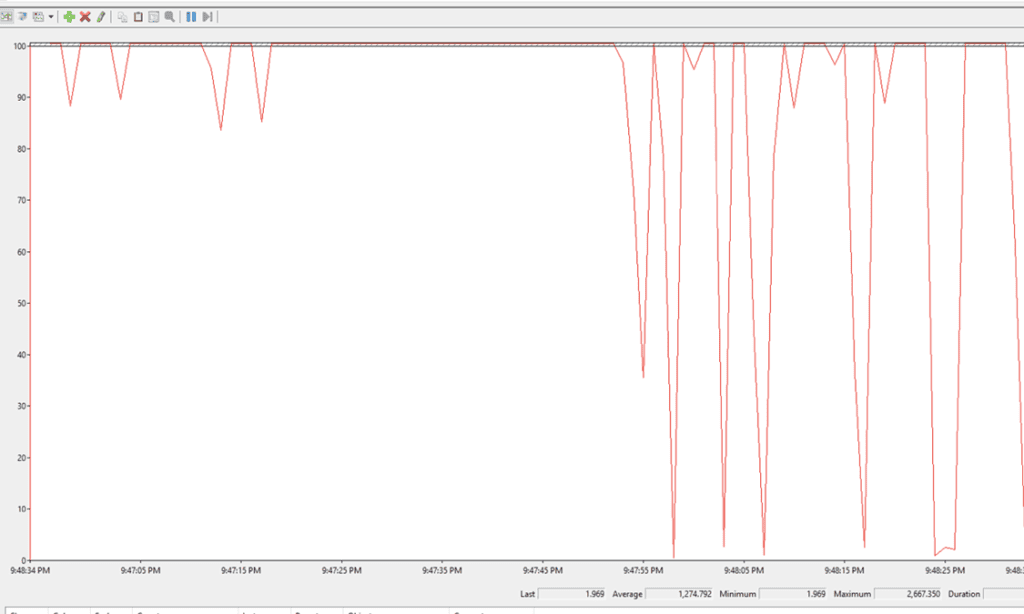
Task: Open the View Log Data icon
Action: tap(22, 16)
